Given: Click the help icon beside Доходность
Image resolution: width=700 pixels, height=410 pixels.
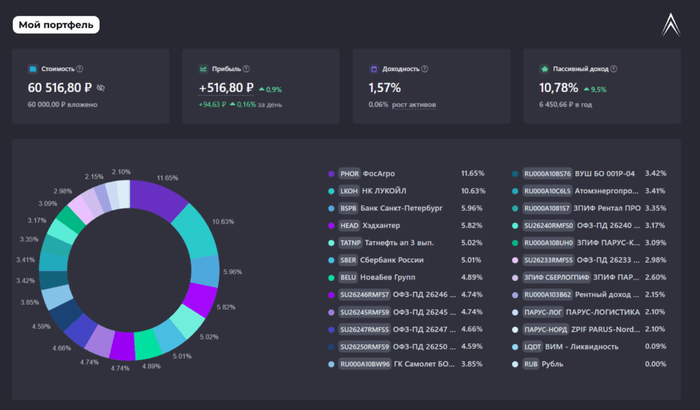Looking at the screenshot, I should point(426,69).
